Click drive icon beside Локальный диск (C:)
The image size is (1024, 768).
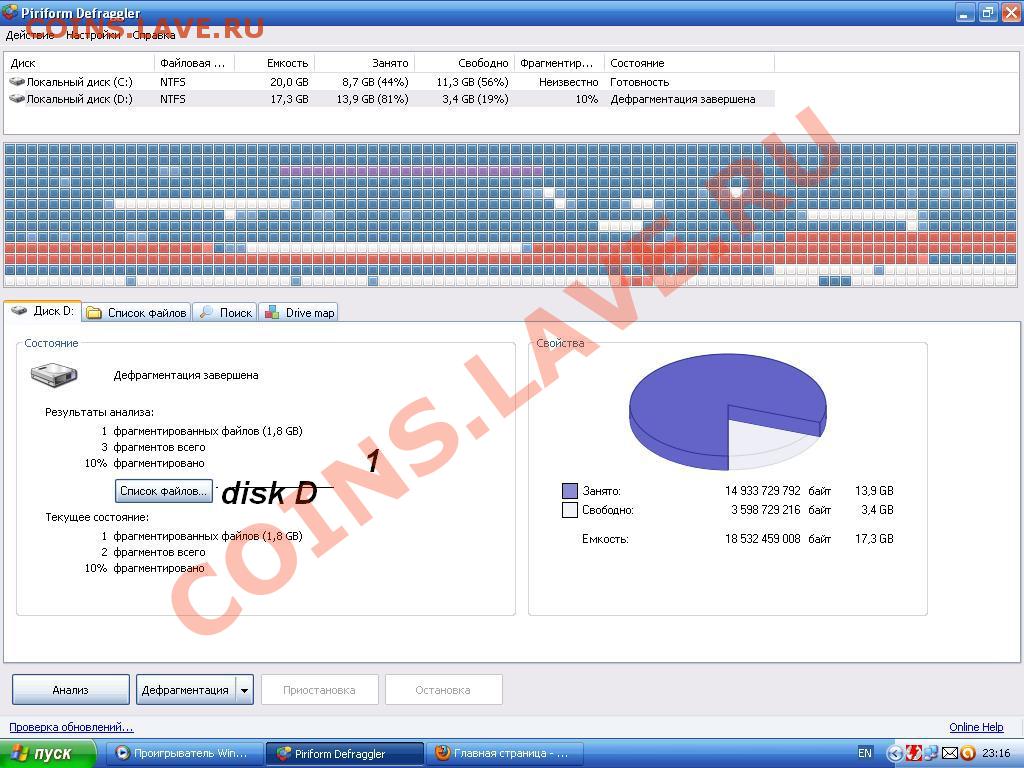[16, 82]
